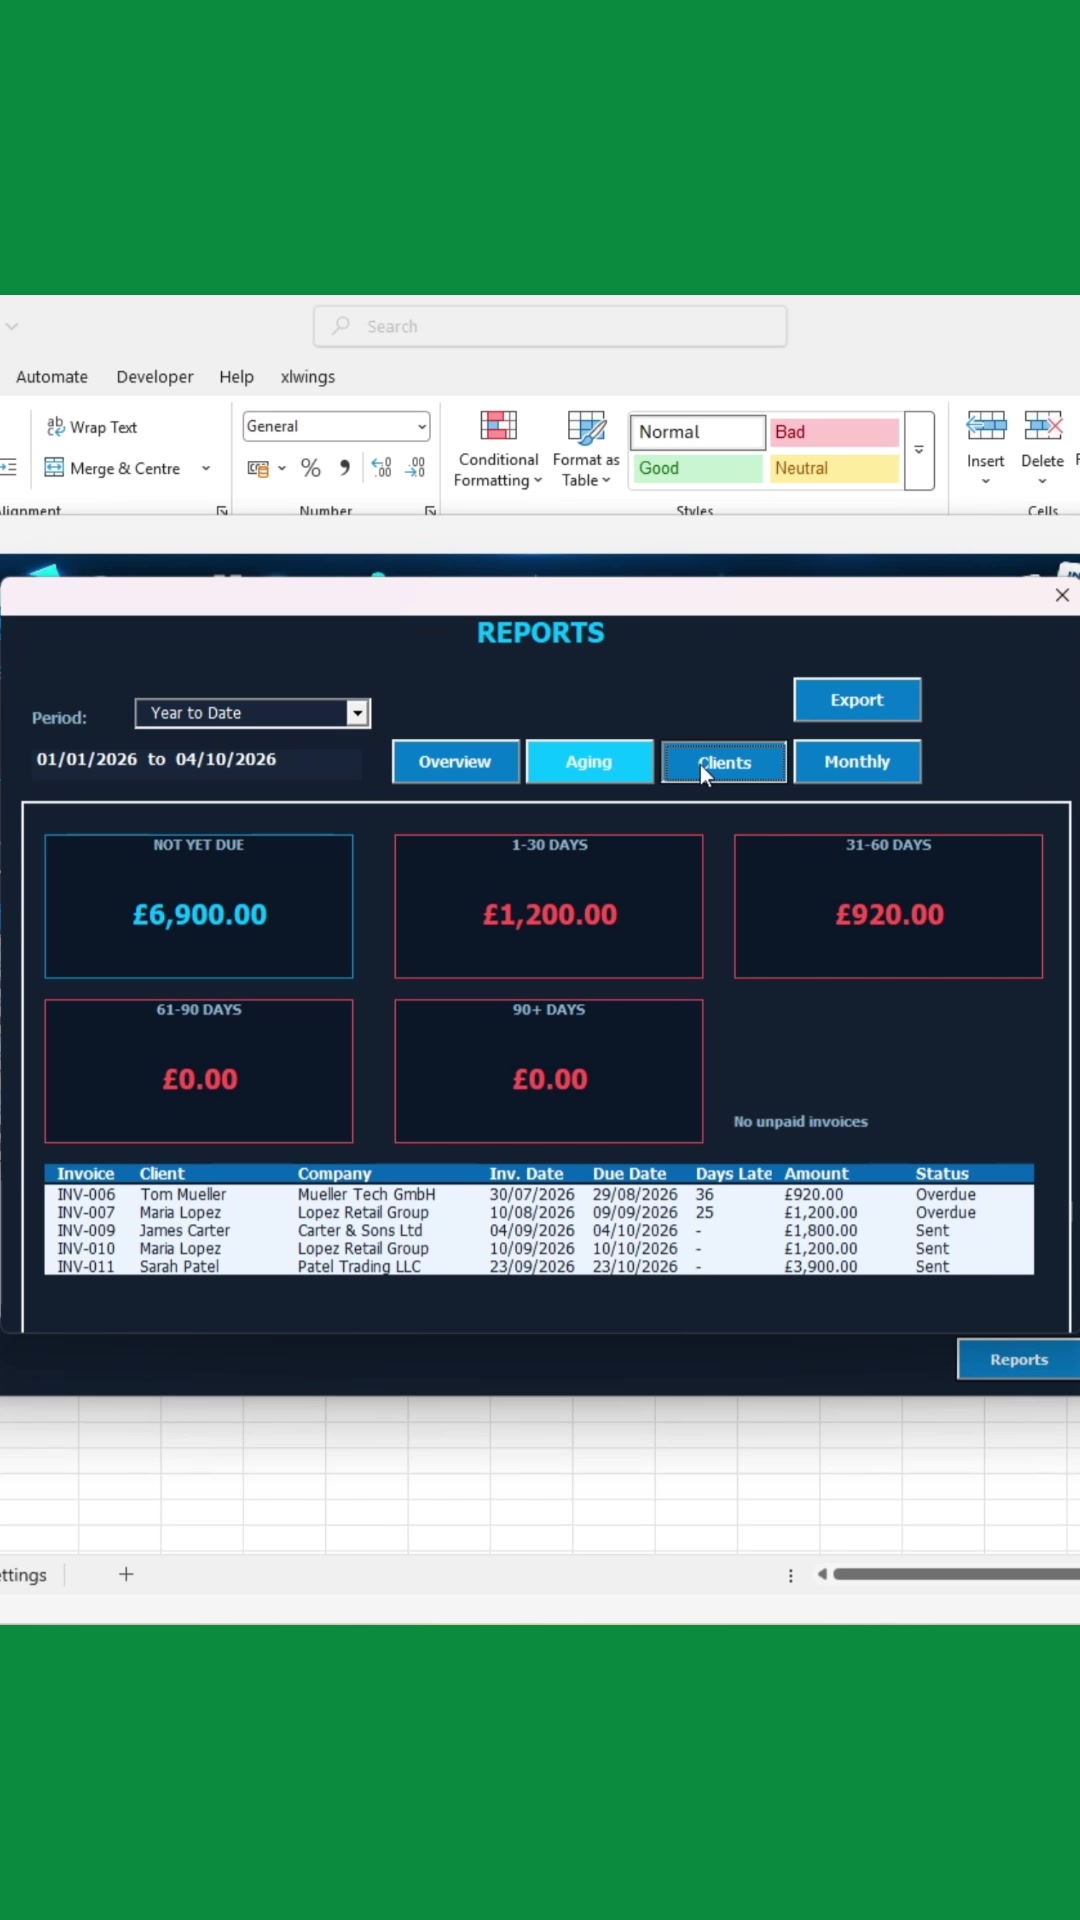Image resolution: width=1080 pixels, height=1920 pixels.
Task: Apply the Neutral cell style
Action: (834, 468)
